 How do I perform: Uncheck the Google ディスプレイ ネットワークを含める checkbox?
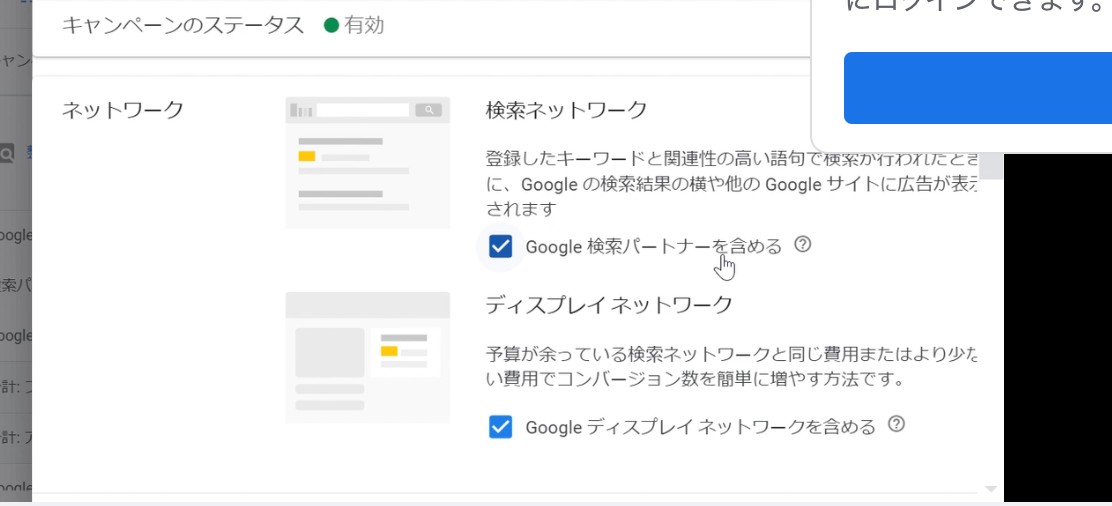tap(501, 427)
